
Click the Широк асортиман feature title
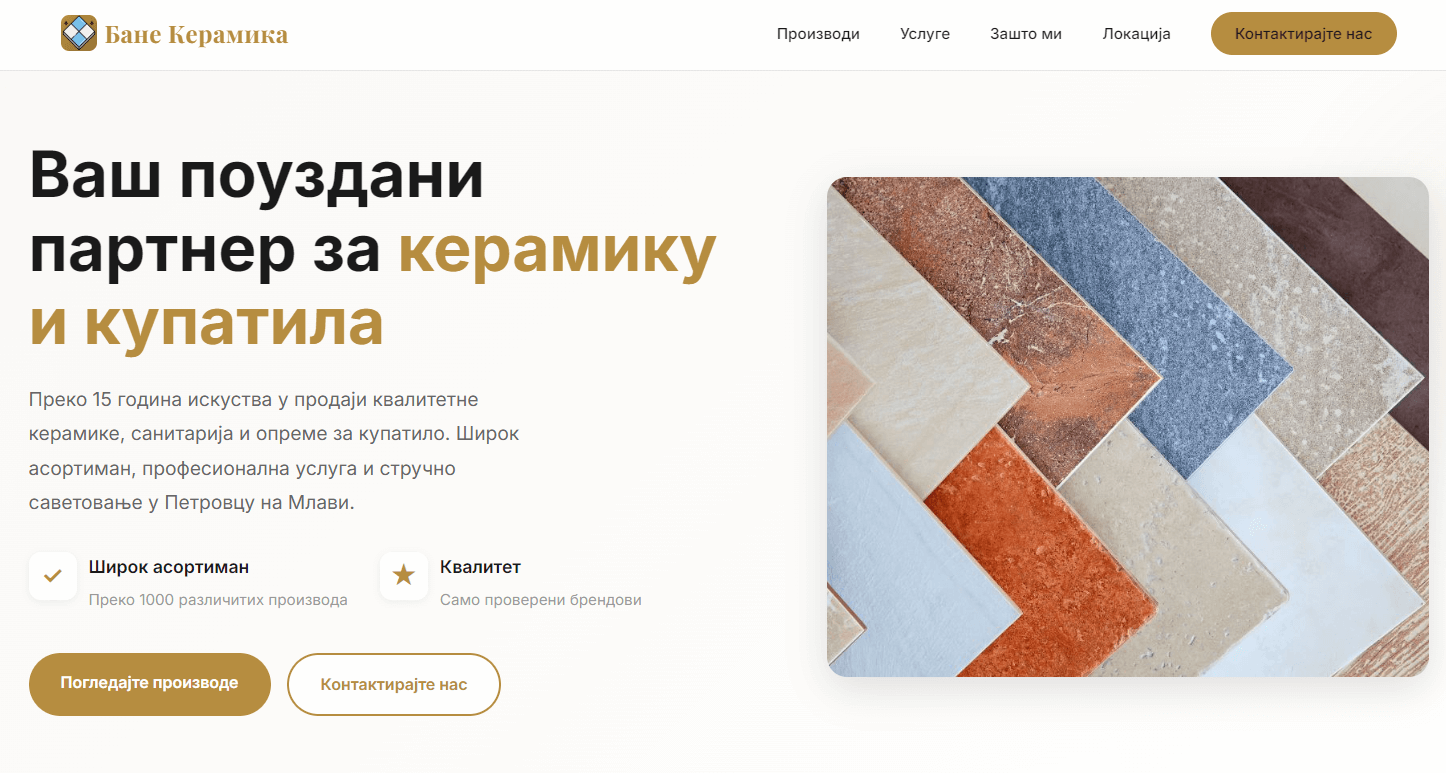(x=169, y=567)
